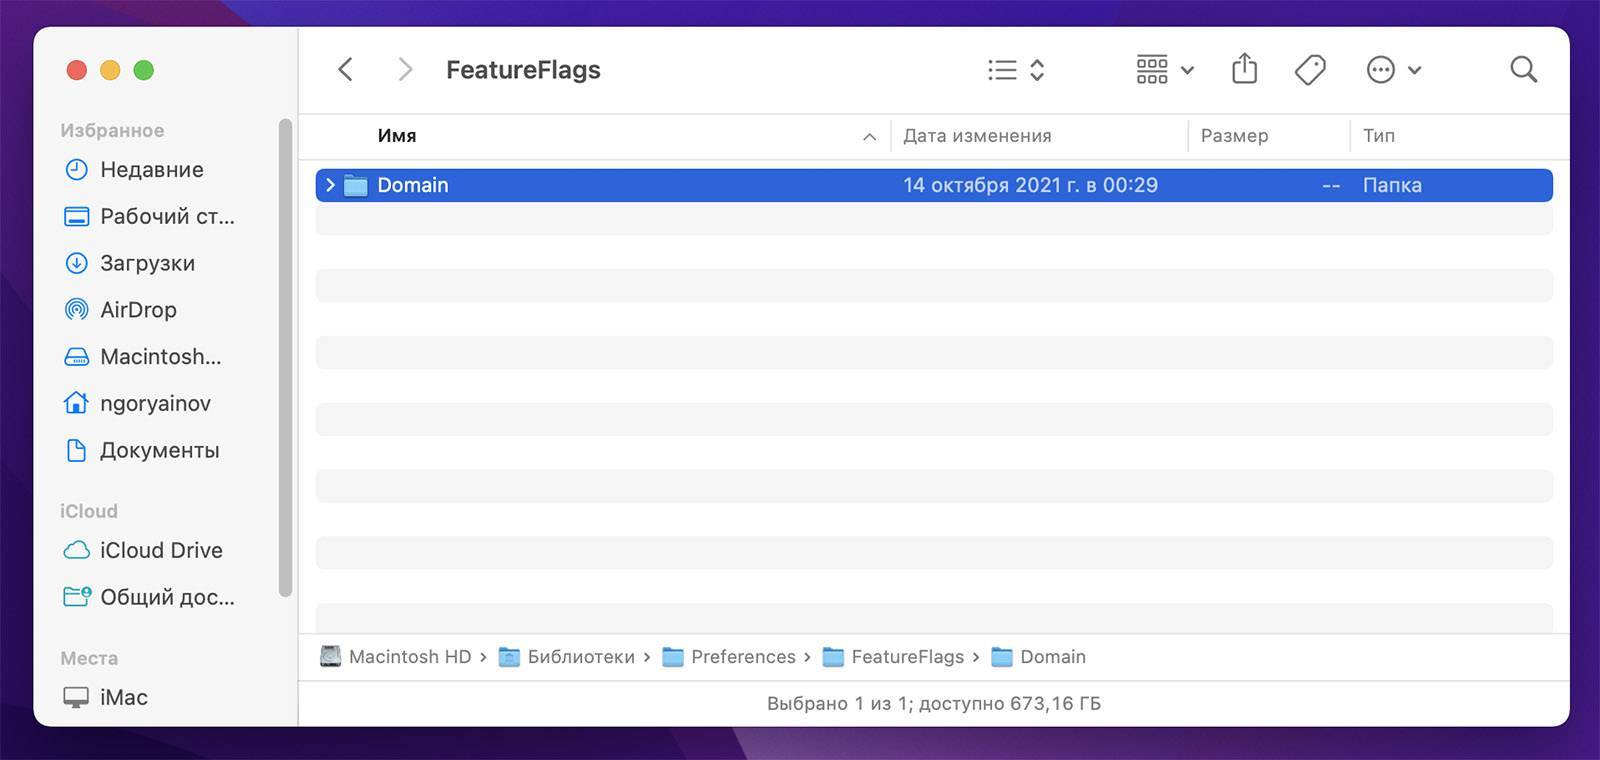Go to ngoryainov home folder
The image size is (1600, 760).
(155, 403)
